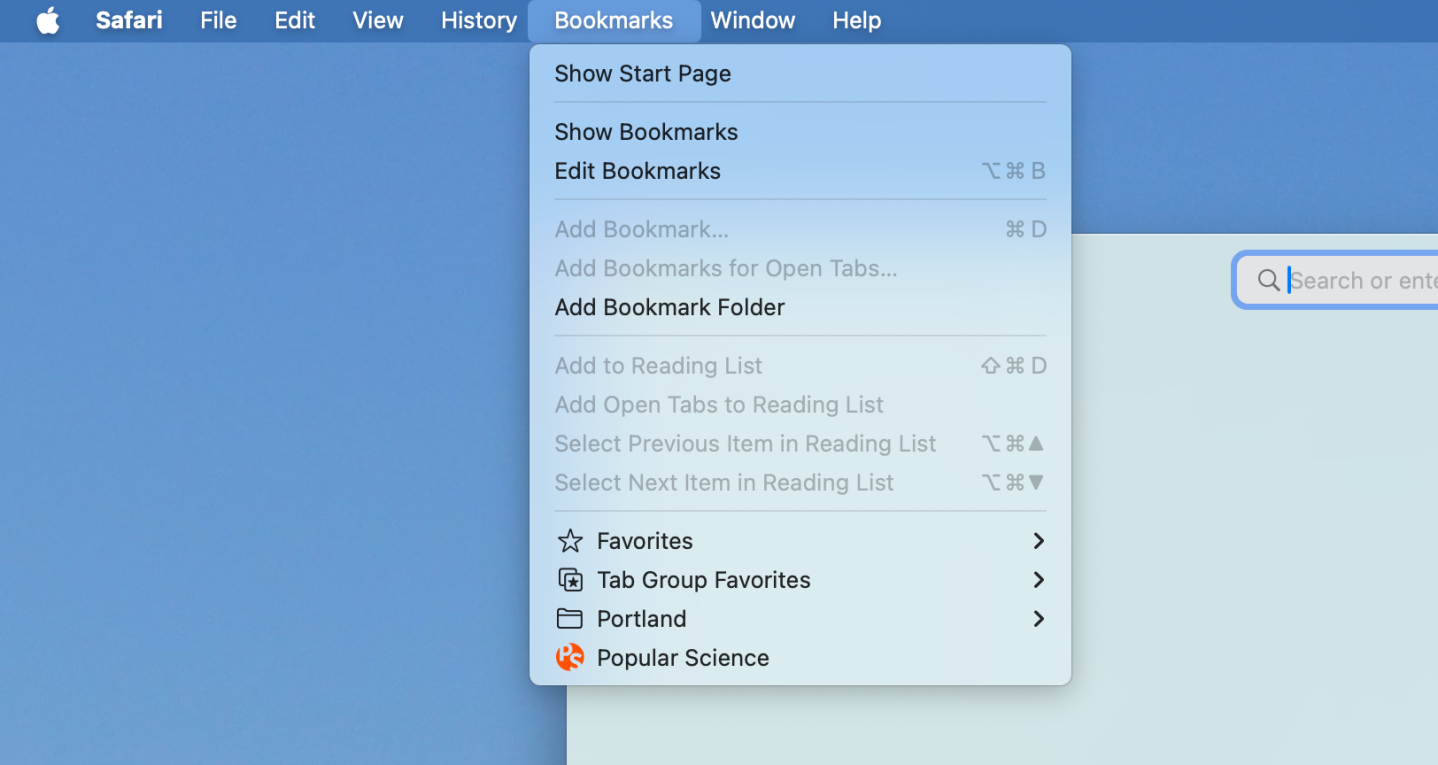Open the File menu

coord(218,20)
